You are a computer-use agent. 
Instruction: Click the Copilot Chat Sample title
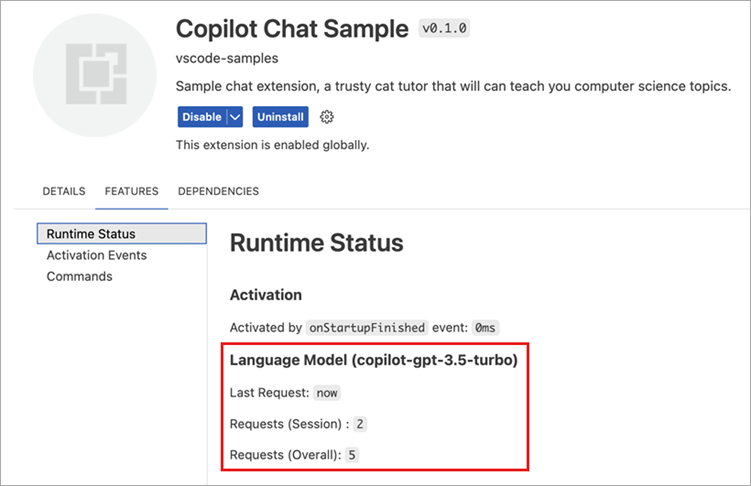[292, 27]
